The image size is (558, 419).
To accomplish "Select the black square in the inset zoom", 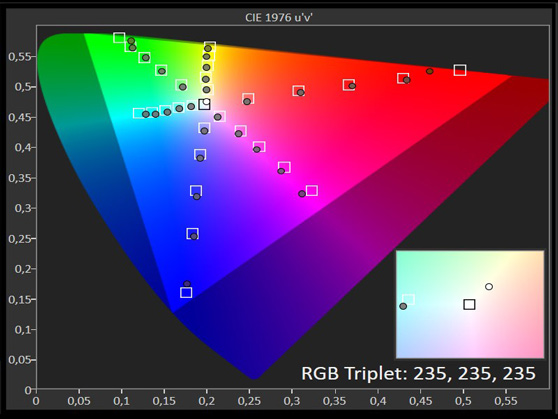I will tap(469, 304).
